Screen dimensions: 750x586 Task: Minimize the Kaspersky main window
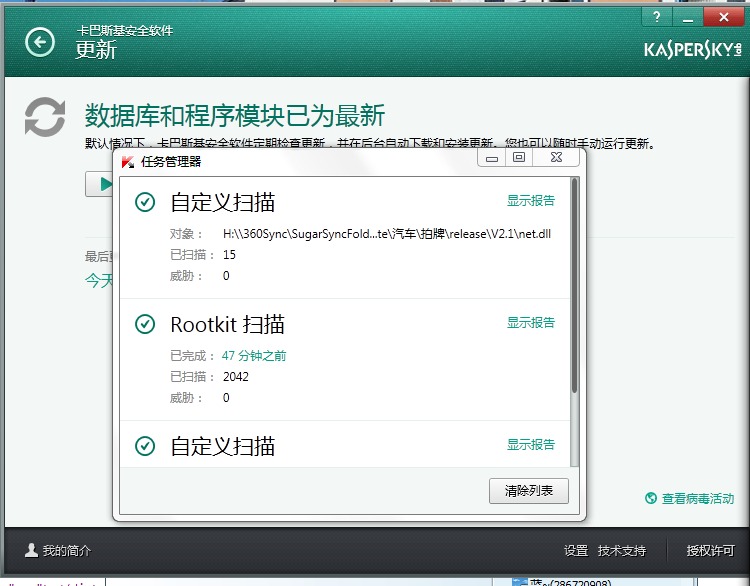point(688,18)
